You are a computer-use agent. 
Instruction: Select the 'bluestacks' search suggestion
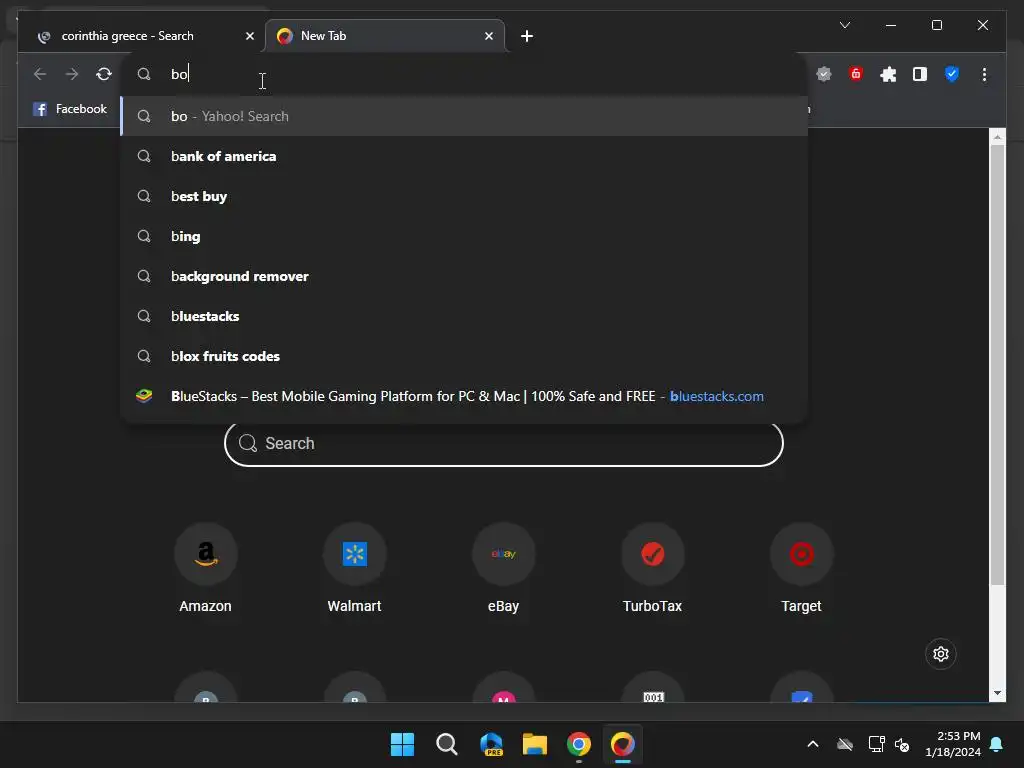pyautogui.click(x=464, y=316)
